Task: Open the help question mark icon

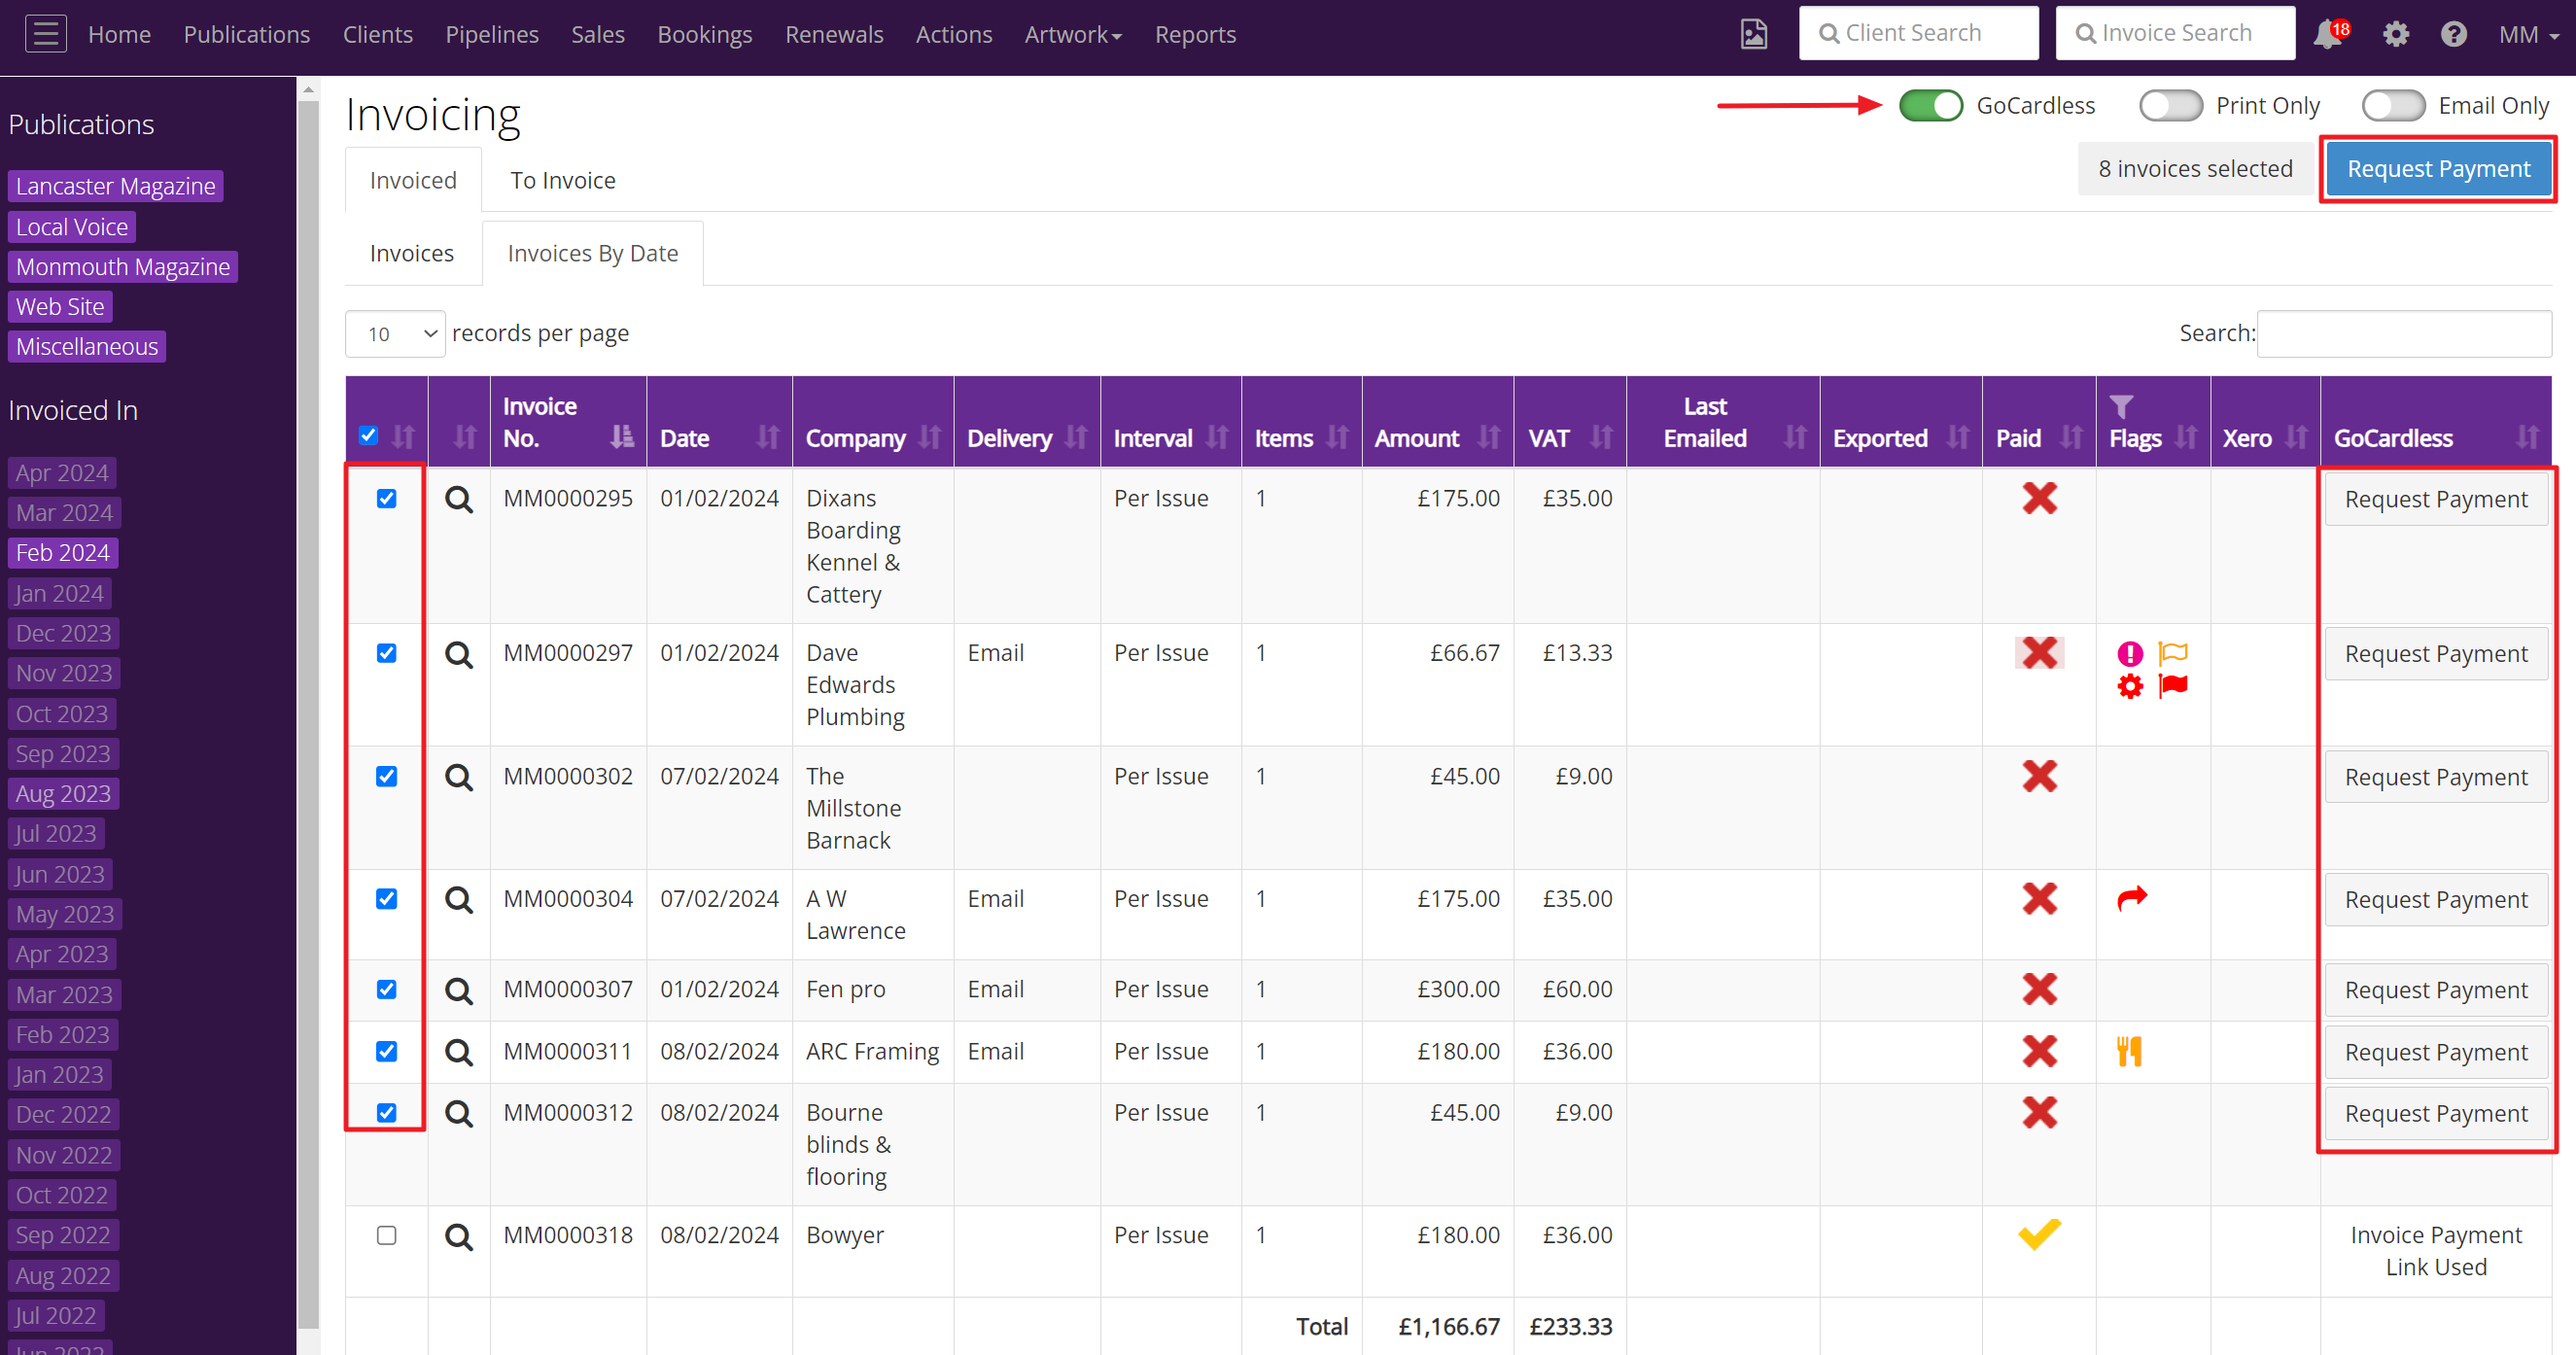Action: click(2453, 35)
